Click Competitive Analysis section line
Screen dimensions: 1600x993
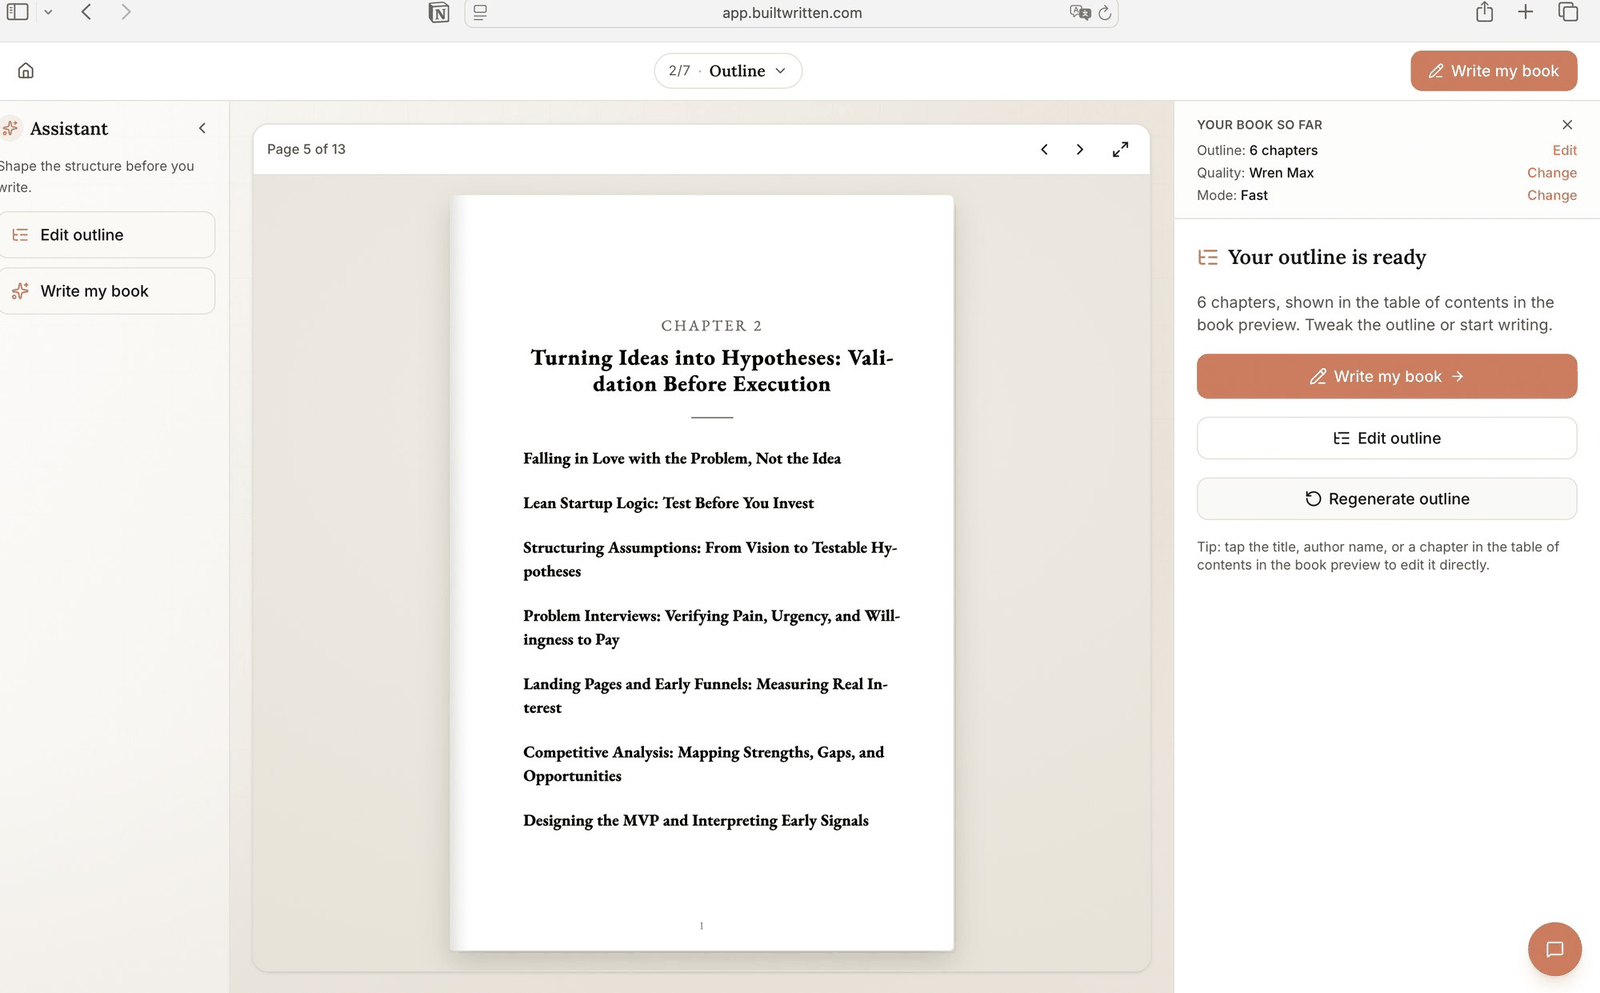pos(703,764)
